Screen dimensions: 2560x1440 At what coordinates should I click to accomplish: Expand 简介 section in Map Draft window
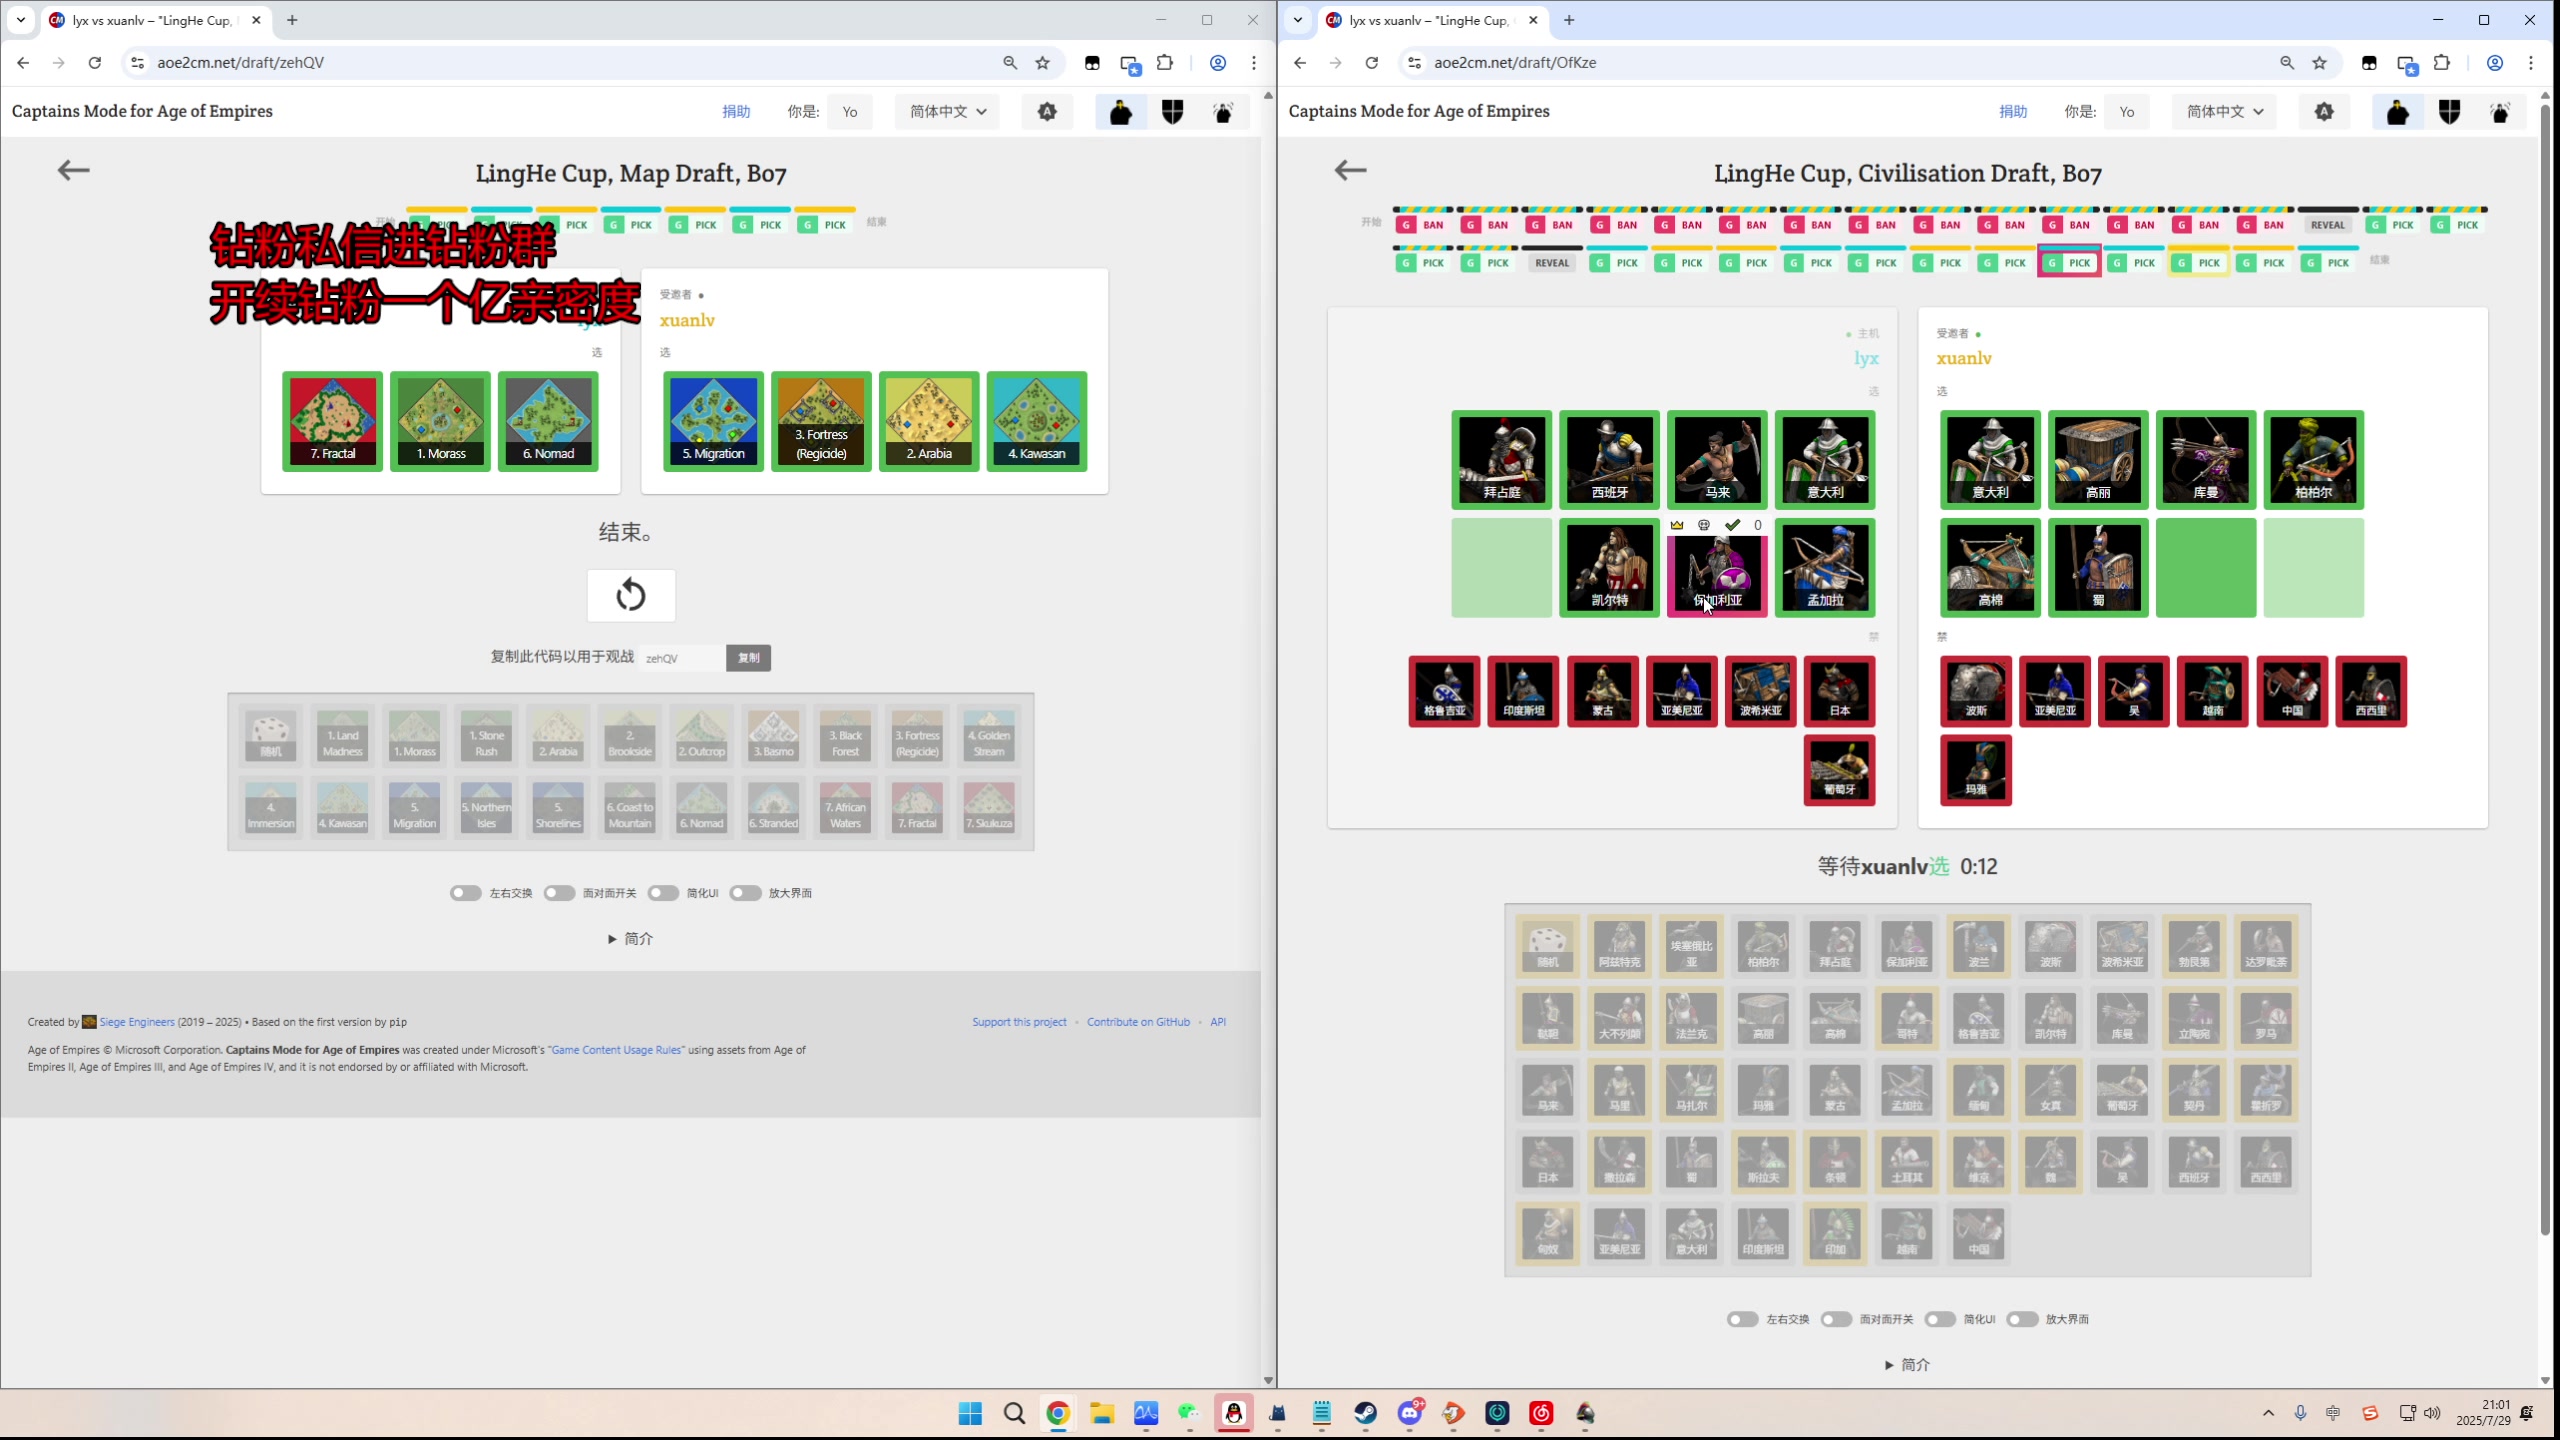[631, 939]
